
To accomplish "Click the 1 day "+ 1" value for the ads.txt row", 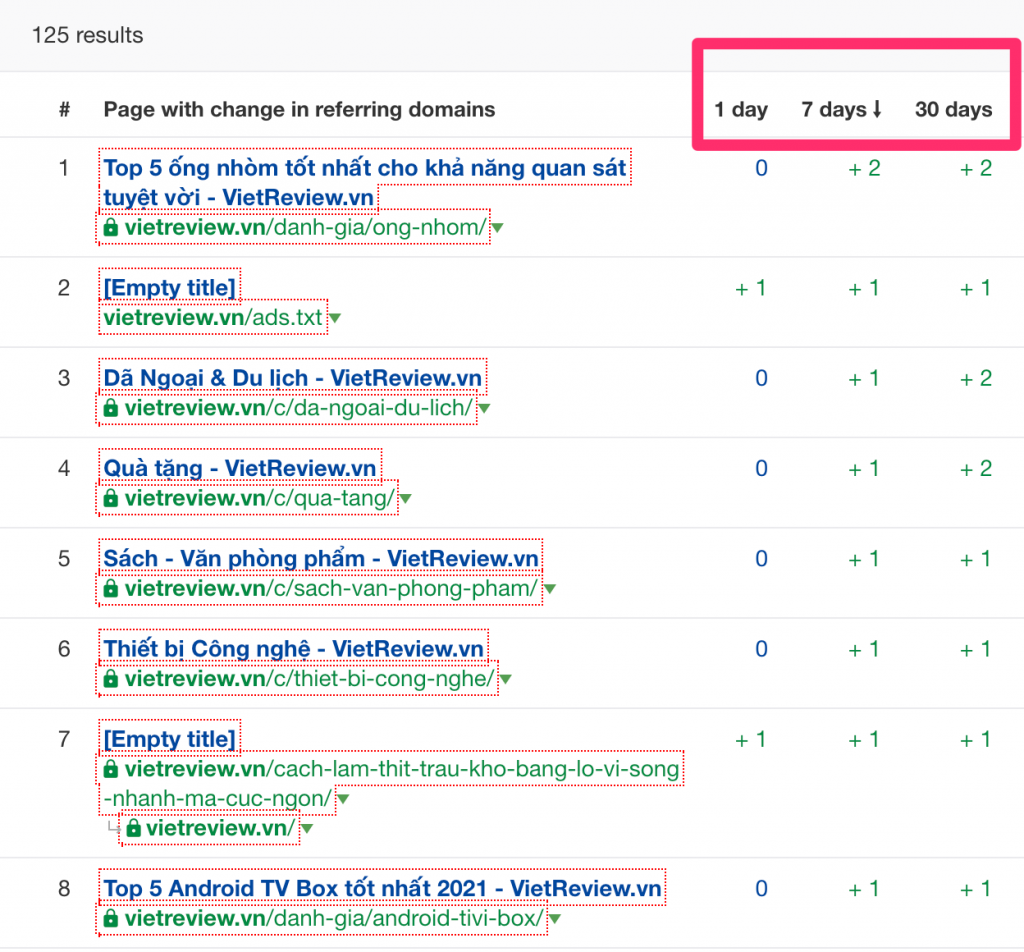I will click(750, 288).
